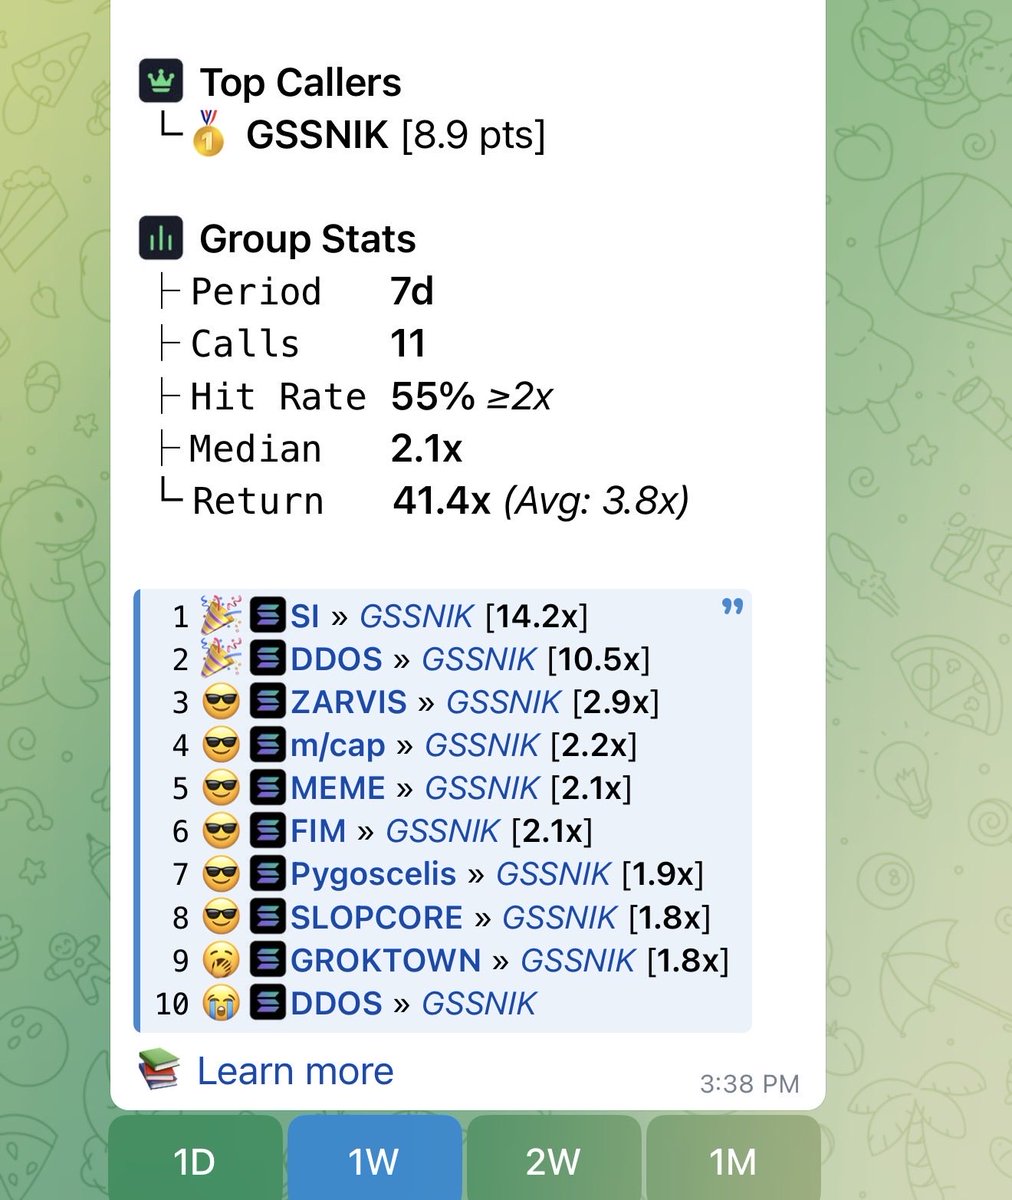Select the 1D period button

195,1161
